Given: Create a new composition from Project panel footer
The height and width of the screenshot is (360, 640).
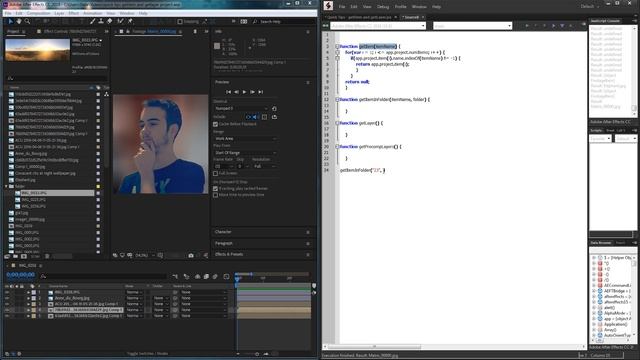Looking at the screenshot, I should click(24, 256).
